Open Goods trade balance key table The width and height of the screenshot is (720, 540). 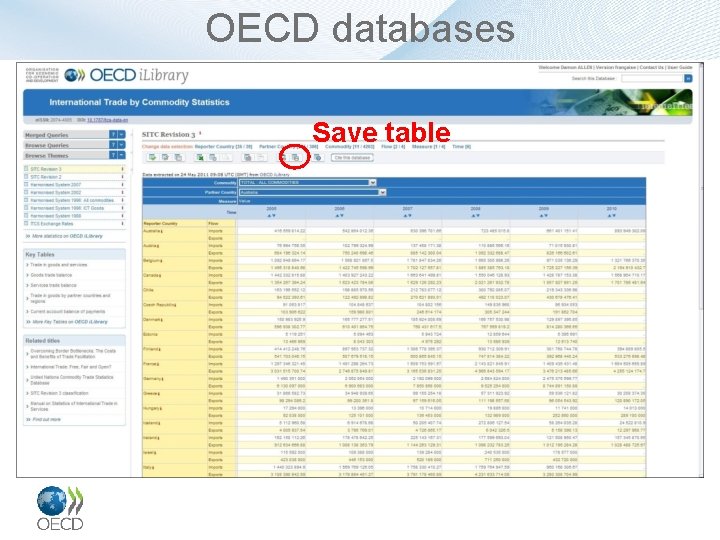click(x=51, y=275)
